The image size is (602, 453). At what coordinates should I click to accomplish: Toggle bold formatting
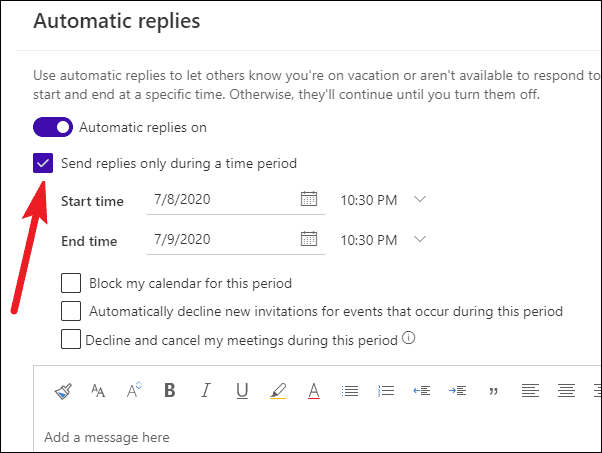click(169, 391)
